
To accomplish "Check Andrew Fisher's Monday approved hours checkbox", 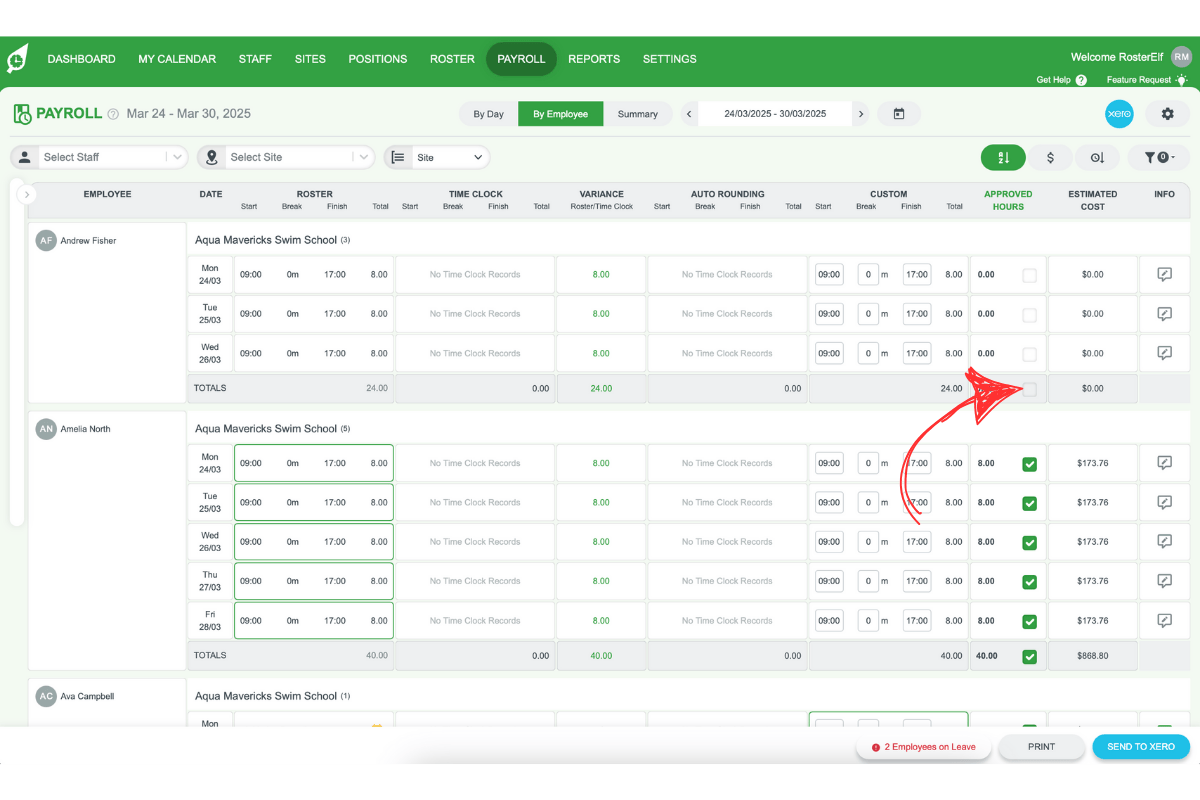I will pos(1030,274).
